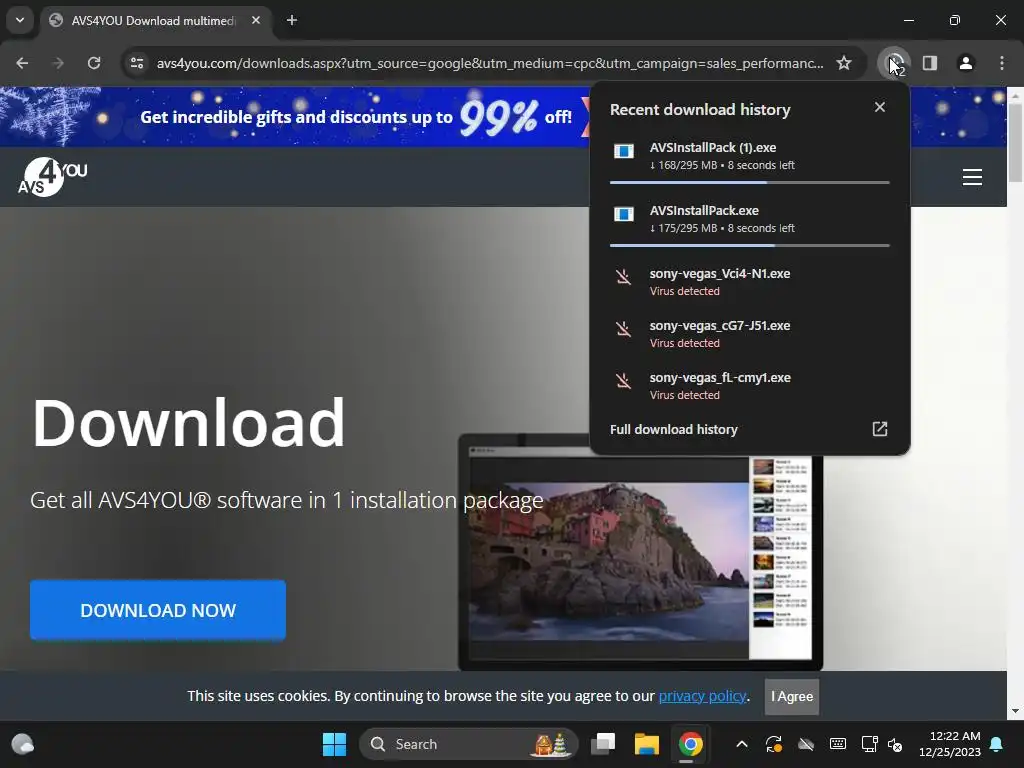Go back to the previous page
This screenshot has height=768, width=1024.
point(22,63)
